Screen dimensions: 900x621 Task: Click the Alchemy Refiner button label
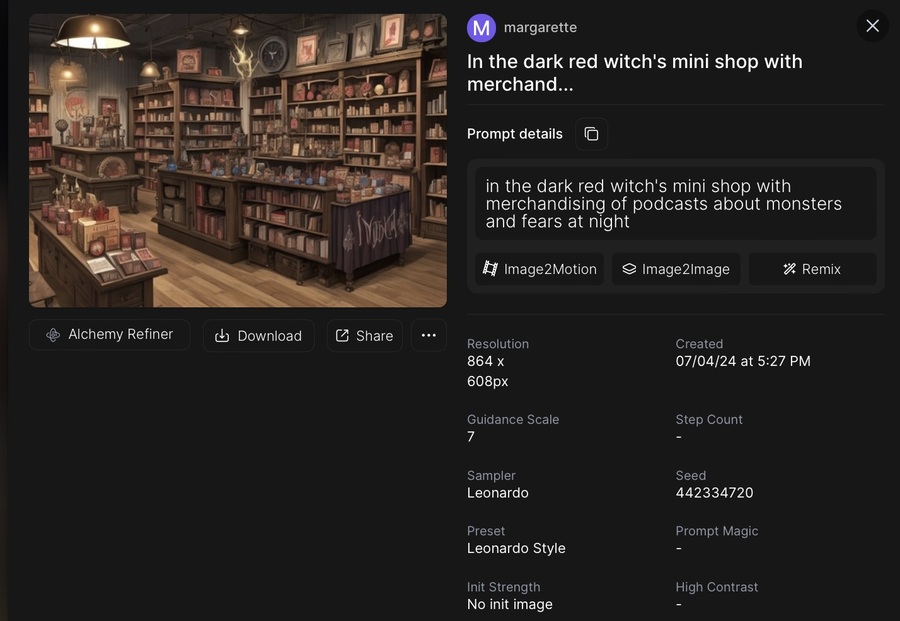(x=121, y=334)
